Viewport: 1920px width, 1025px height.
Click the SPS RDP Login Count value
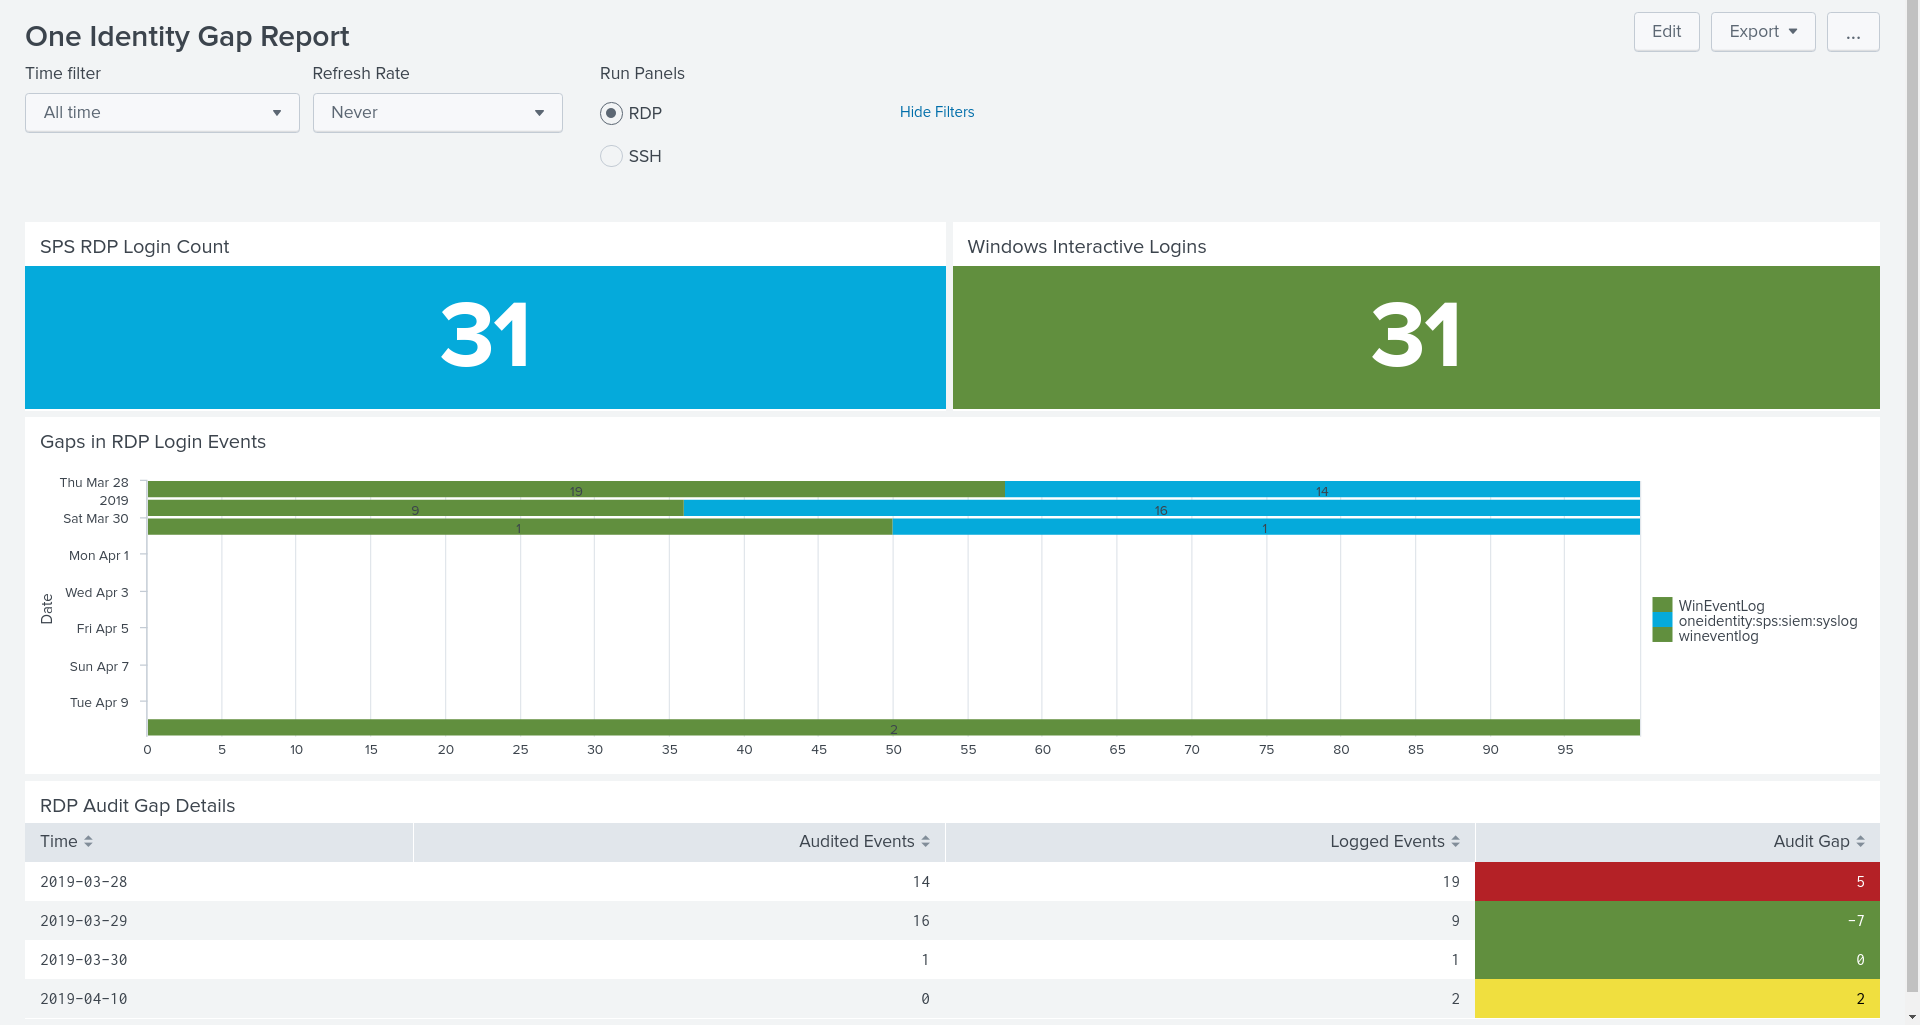(x=485, y=336)
